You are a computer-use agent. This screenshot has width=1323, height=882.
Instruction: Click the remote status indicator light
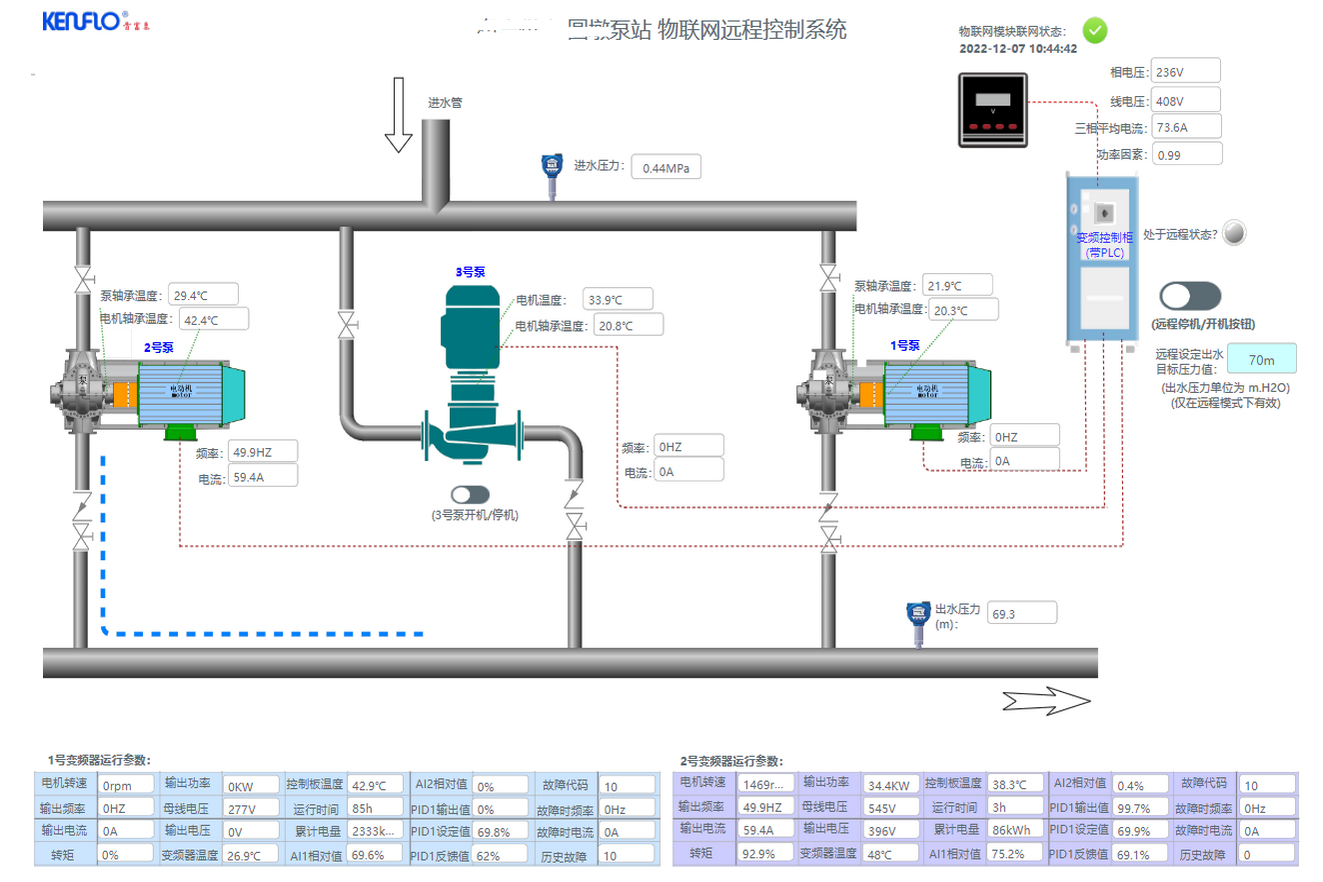tap(1236, 233)
